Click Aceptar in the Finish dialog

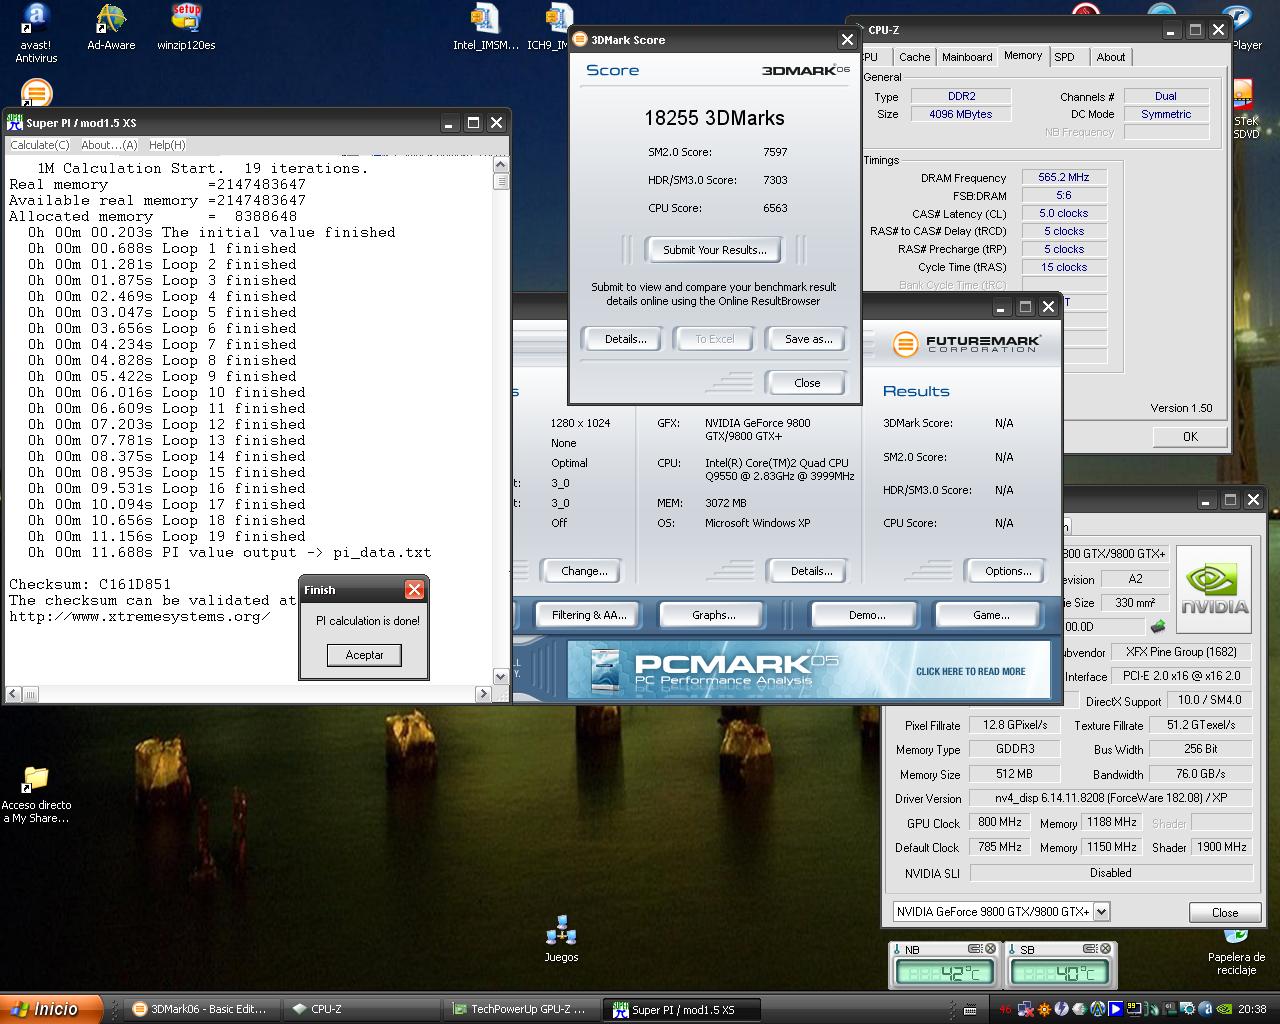pyautogui.click(x=364, y=655)
